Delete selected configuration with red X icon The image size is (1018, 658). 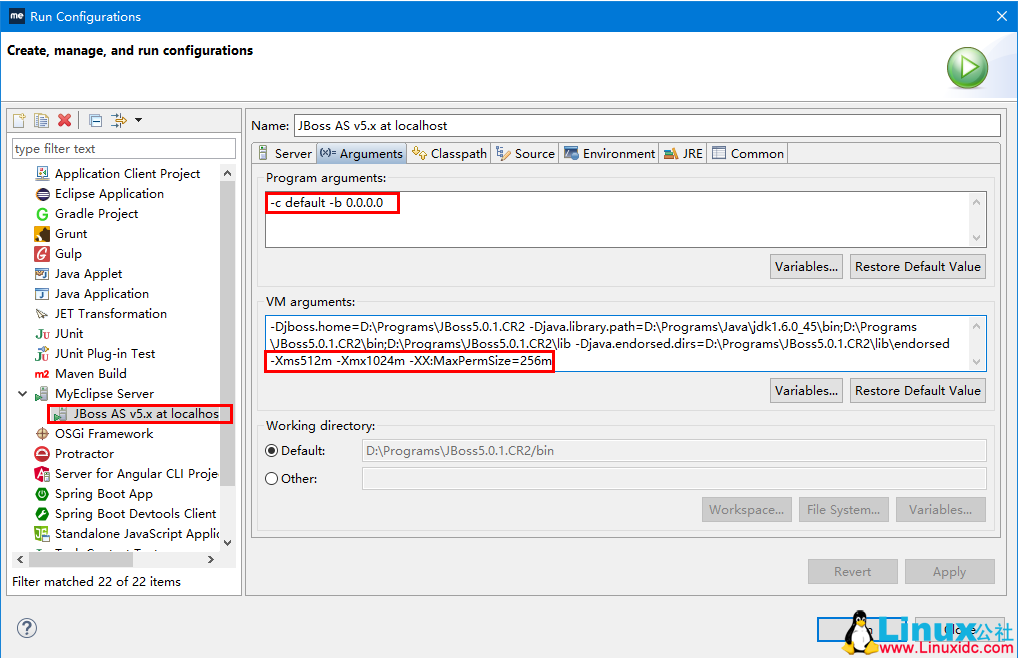(65, 120)
